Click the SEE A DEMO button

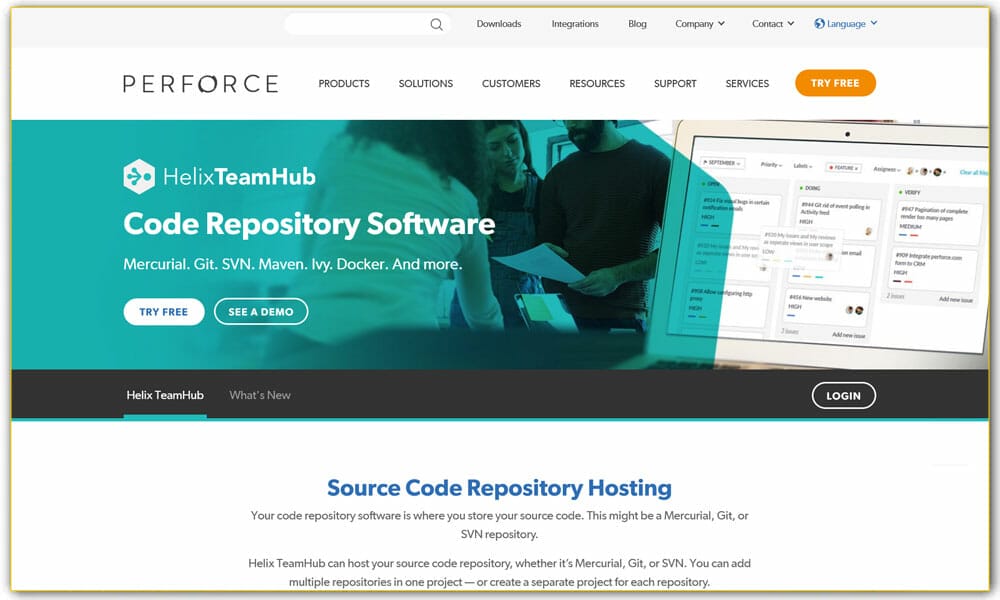pos(261,312)
